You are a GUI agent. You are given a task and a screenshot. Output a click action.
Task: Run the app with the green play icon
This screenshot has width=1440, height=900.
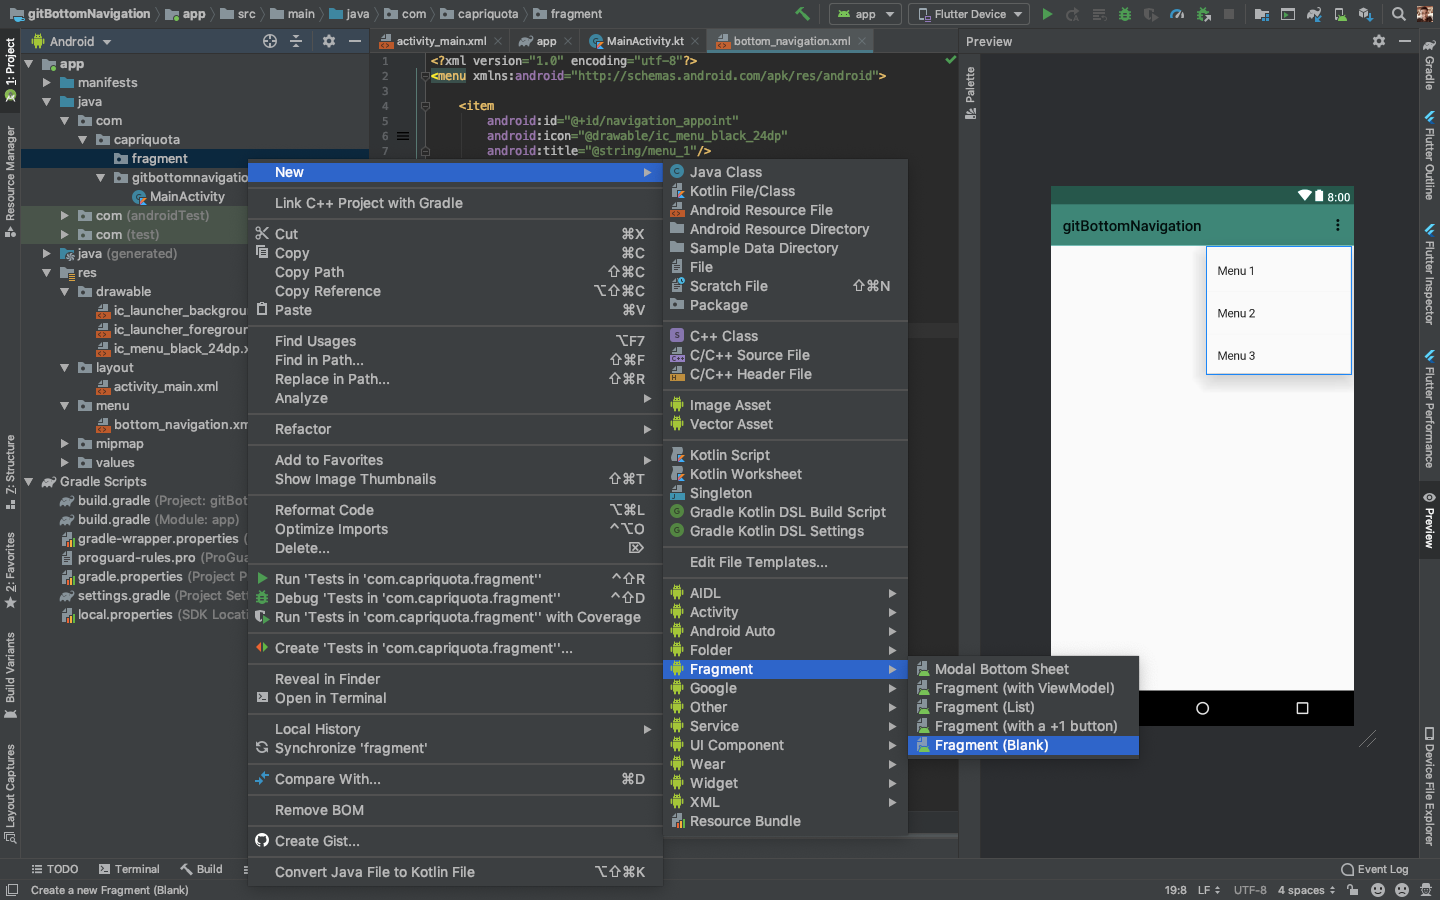[1048, 14]
